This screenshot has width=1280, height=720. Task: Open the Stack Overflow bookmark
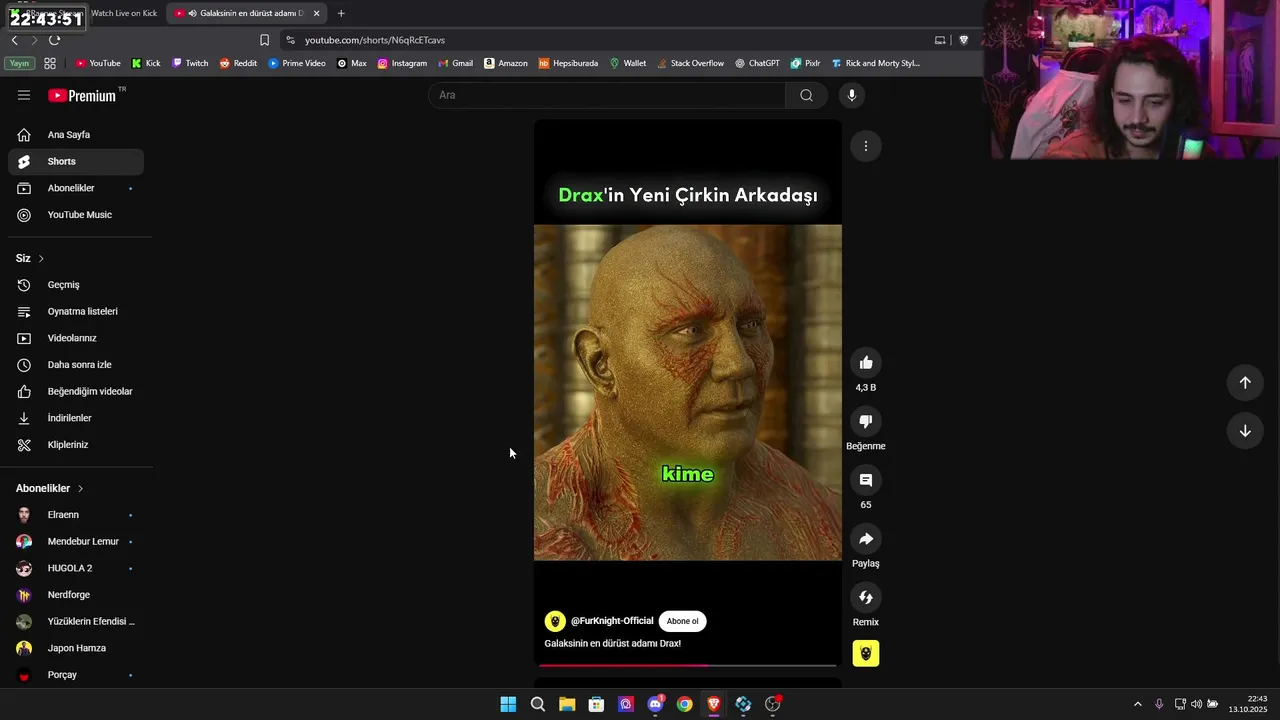click(x=690, y=63)
